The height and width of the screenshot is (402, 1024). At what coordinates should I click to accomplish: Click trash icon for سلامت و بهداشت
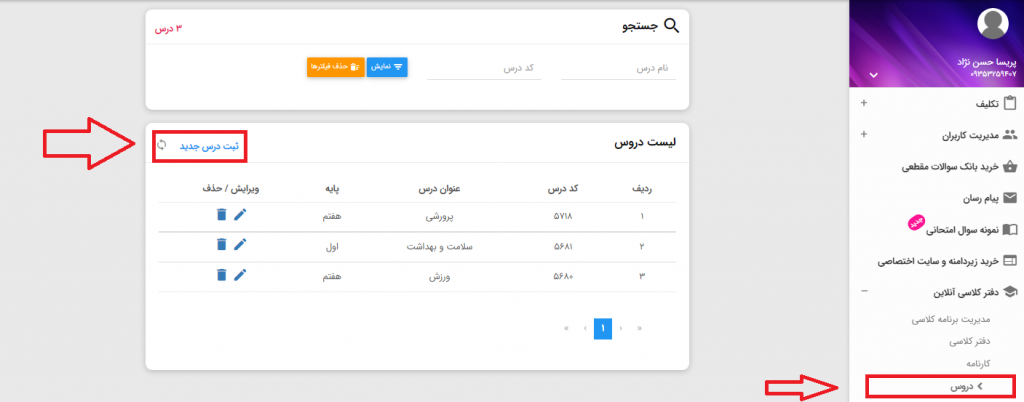tap(221, 244)
